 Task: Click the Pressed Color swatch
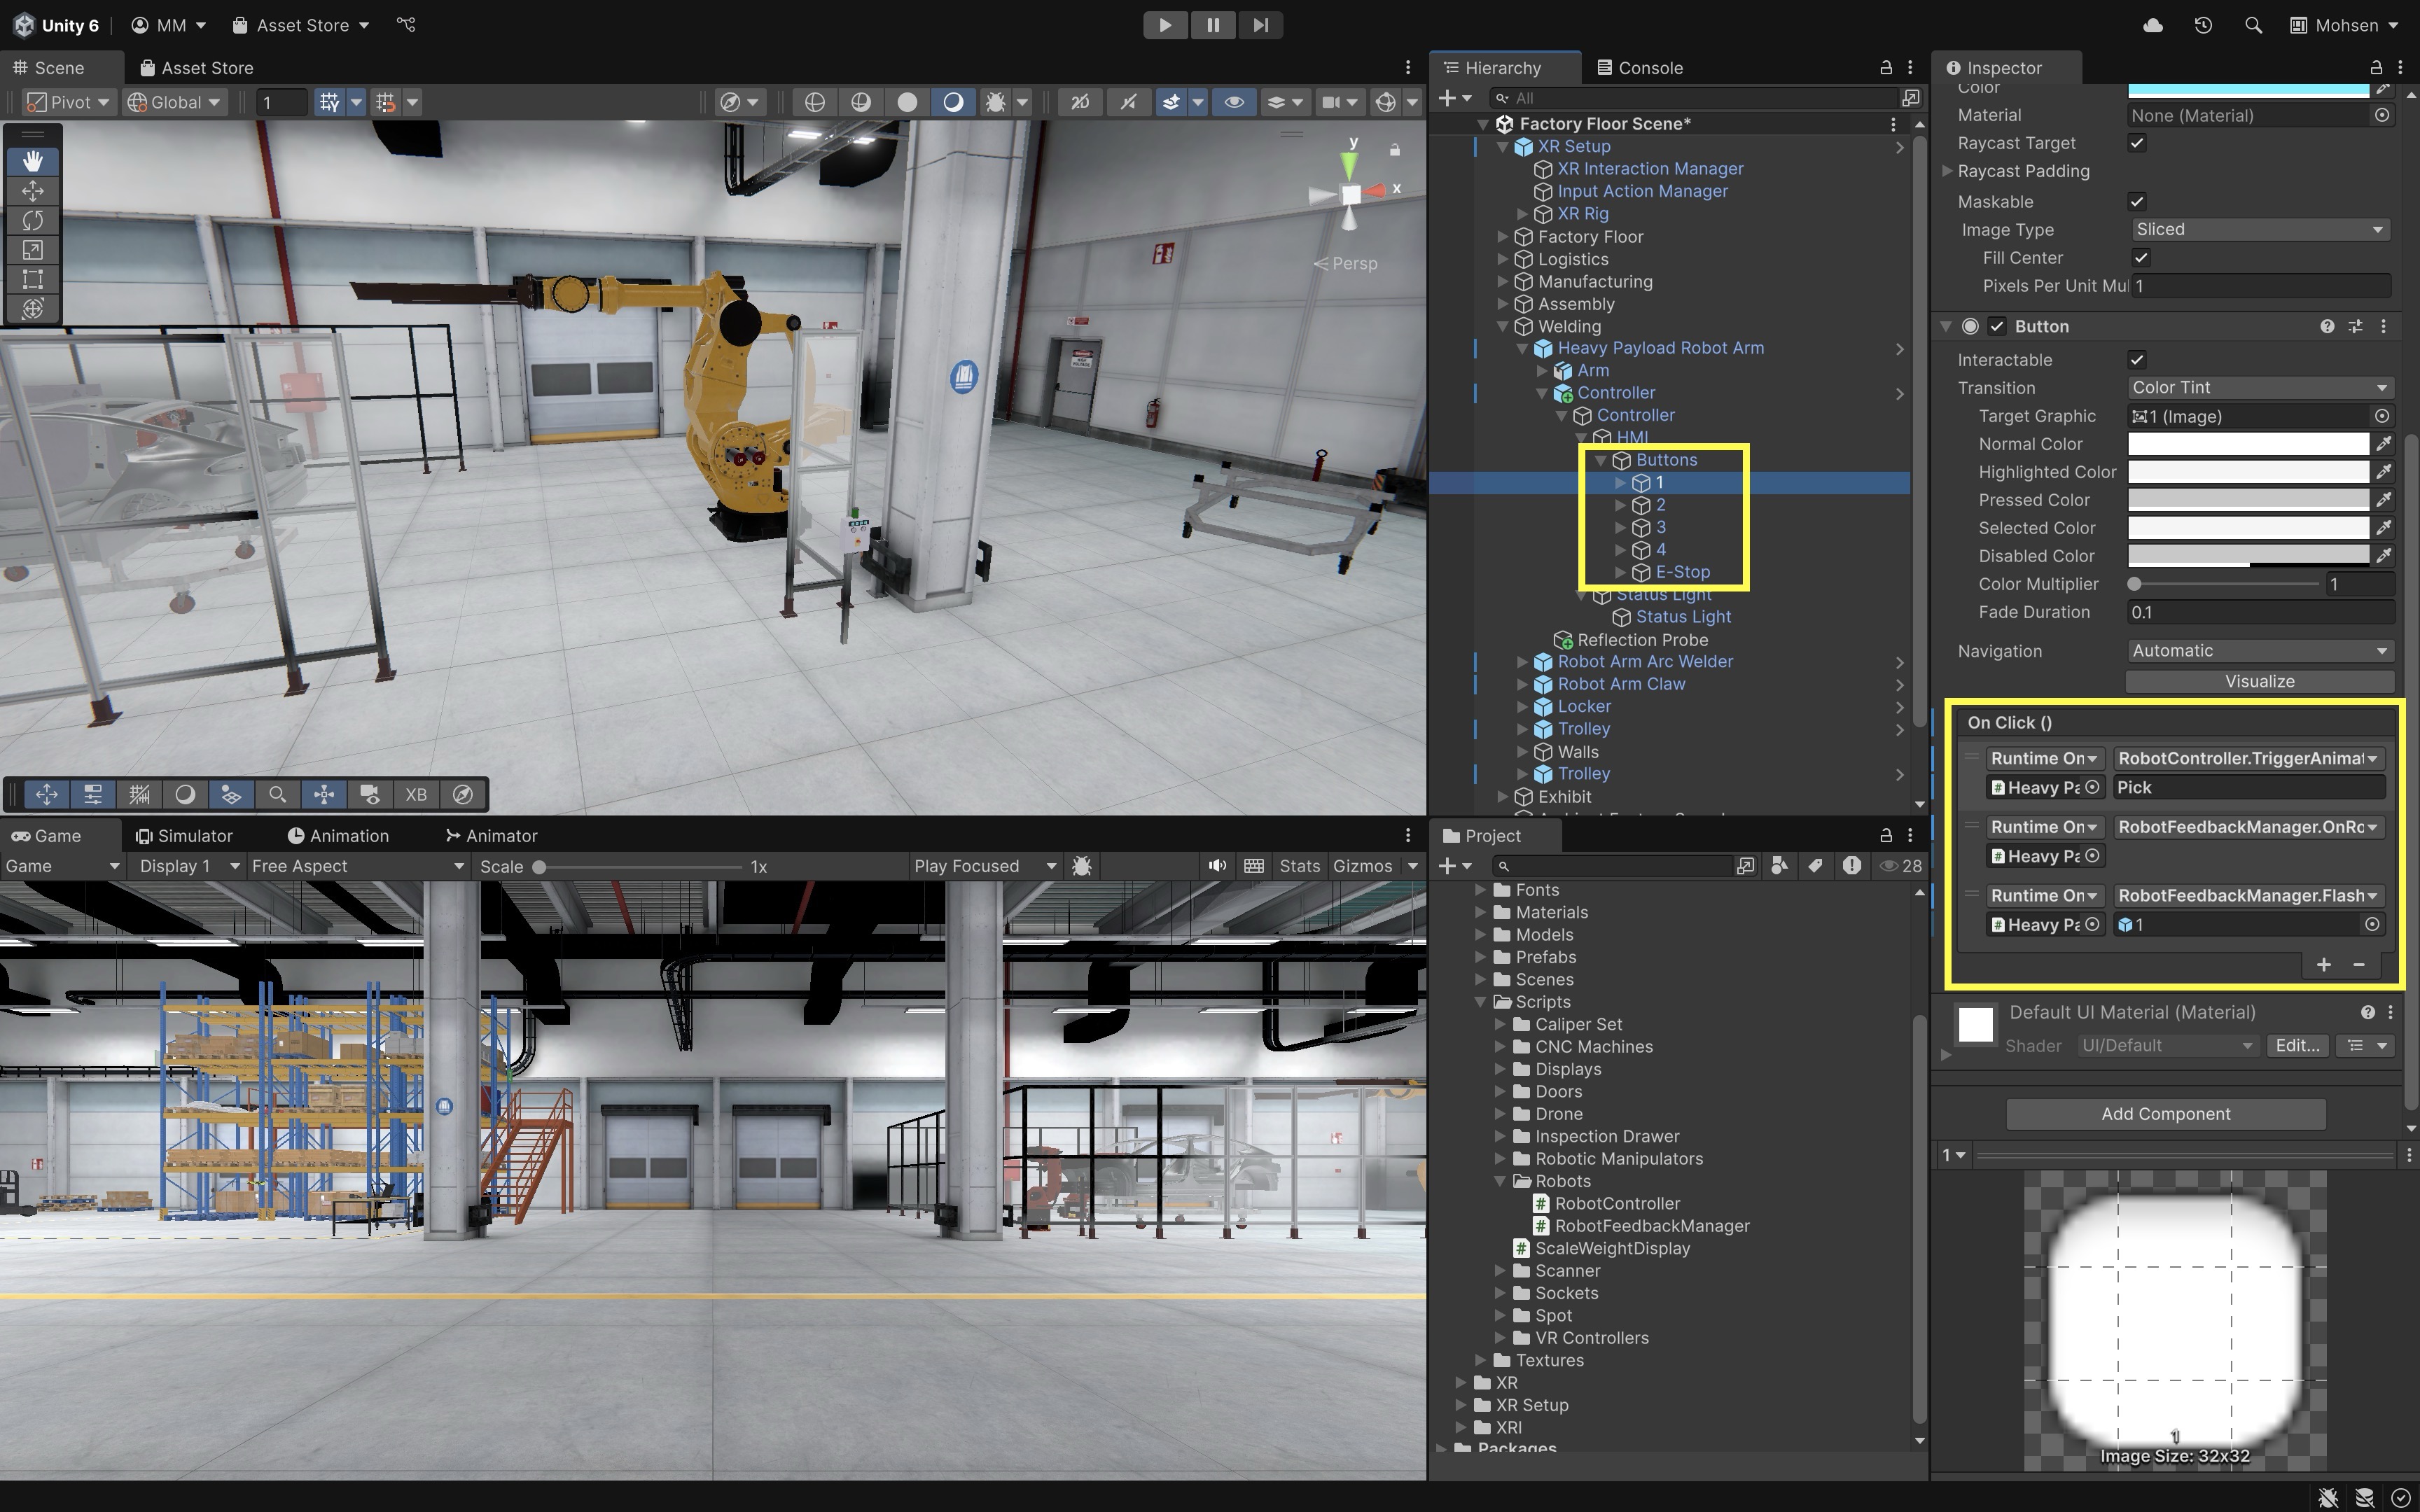2247,500
